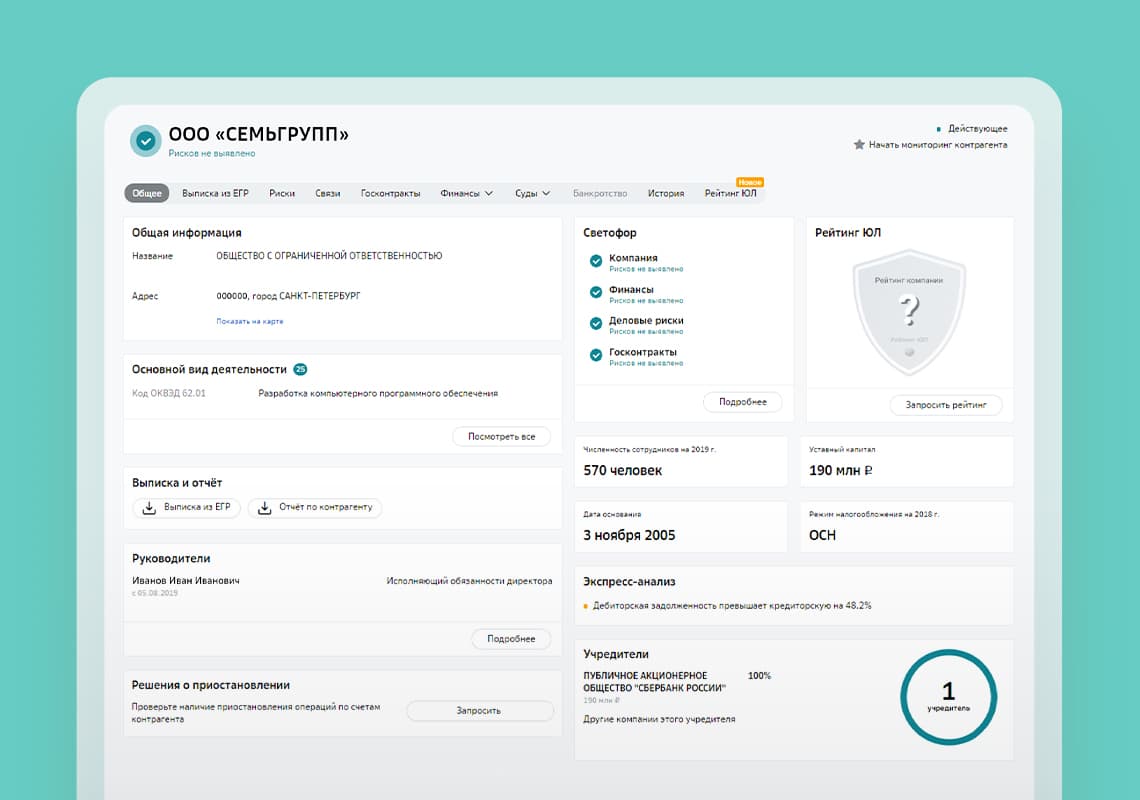Click Исполняющий обязанности директора text

[469, 581]
